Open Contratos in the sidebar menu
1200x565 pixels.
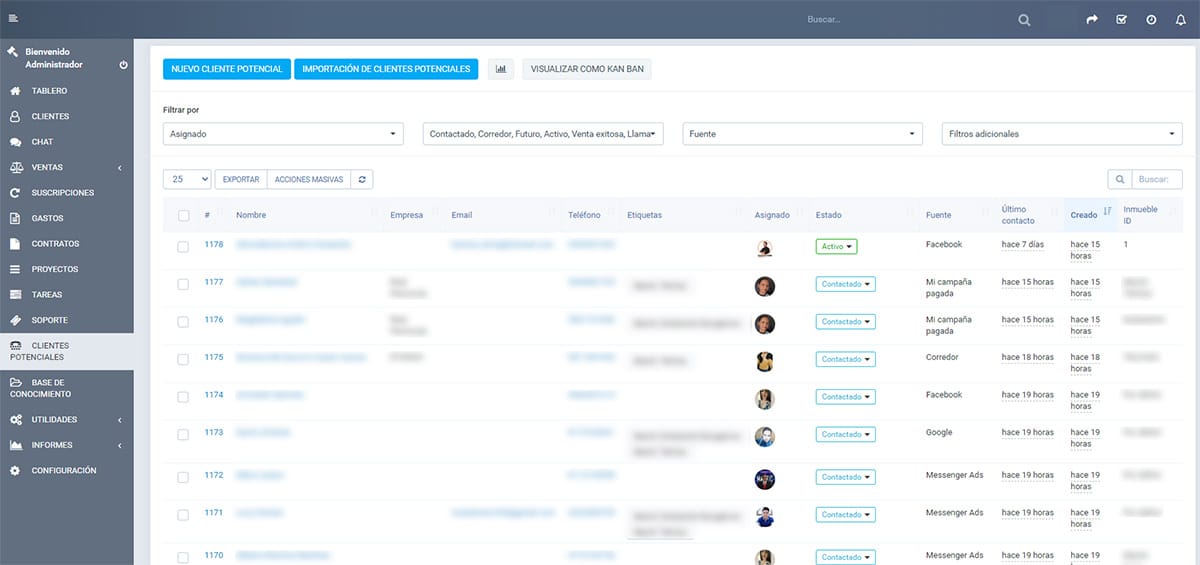(55, 244)
